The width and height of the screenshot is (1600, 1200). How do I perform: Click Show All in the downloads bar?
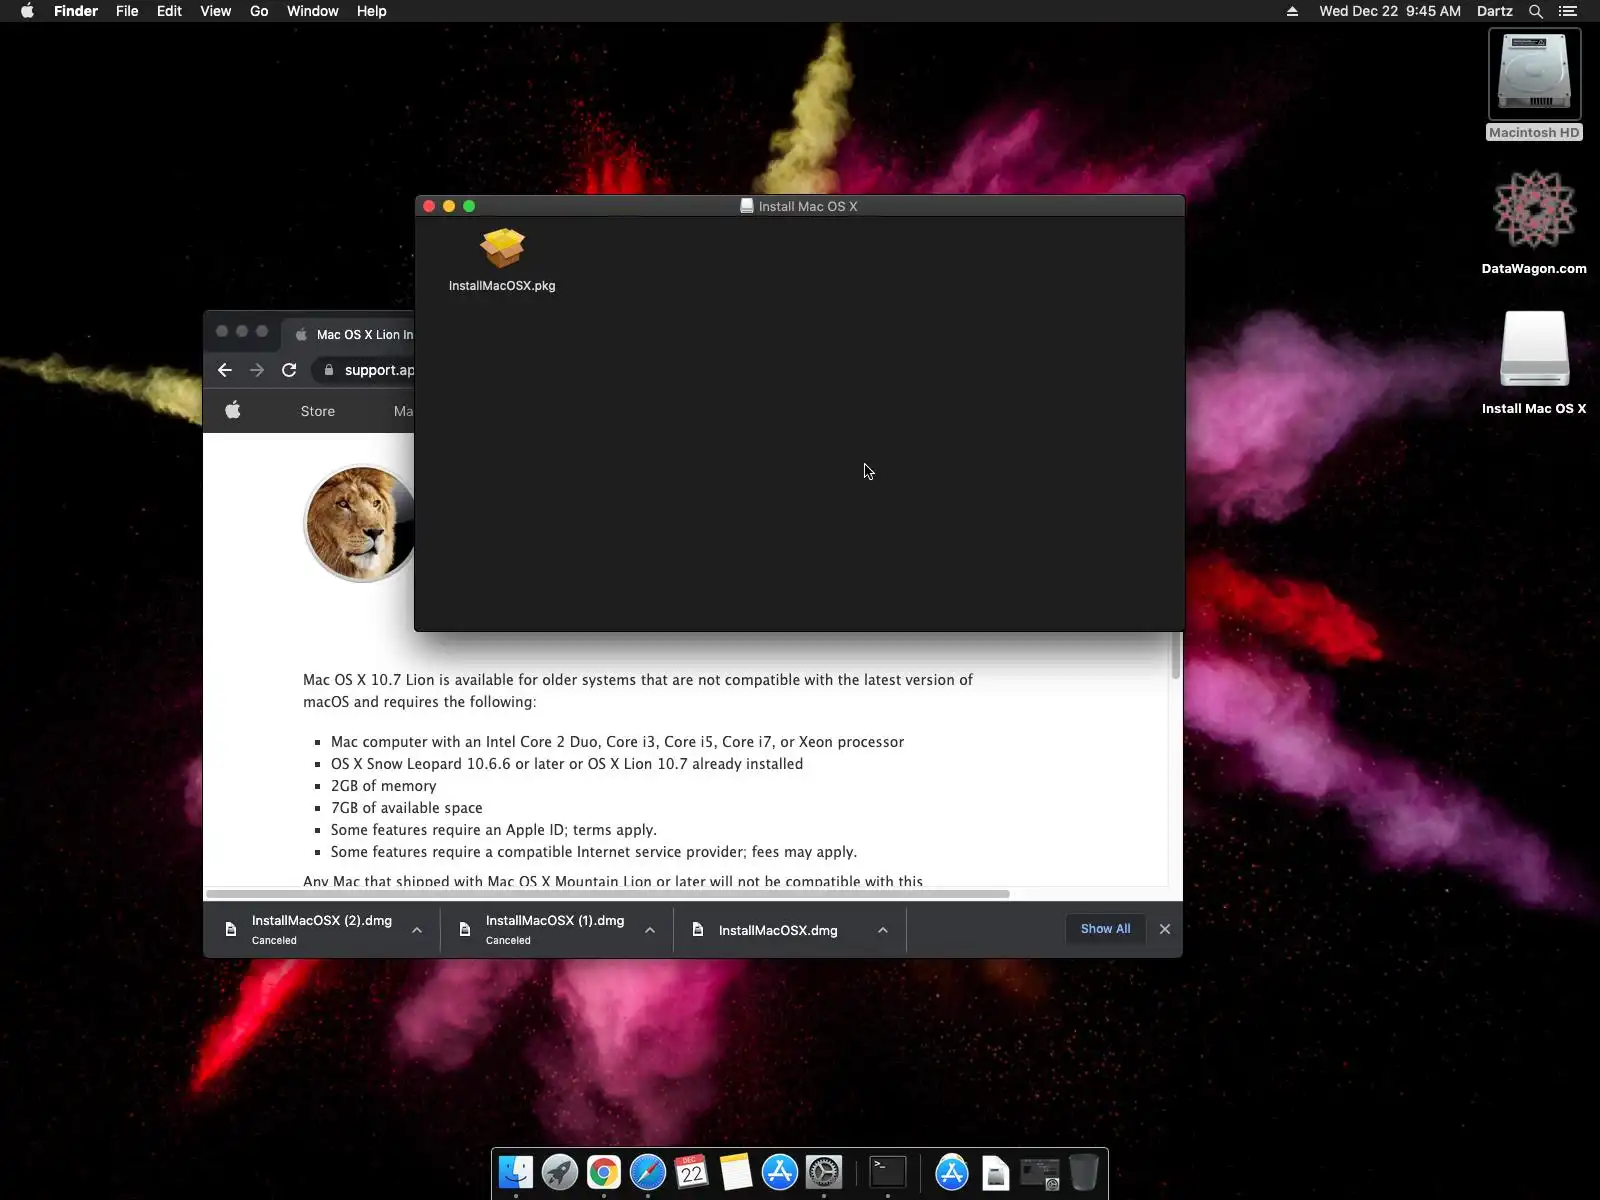tap(1105, 929)
